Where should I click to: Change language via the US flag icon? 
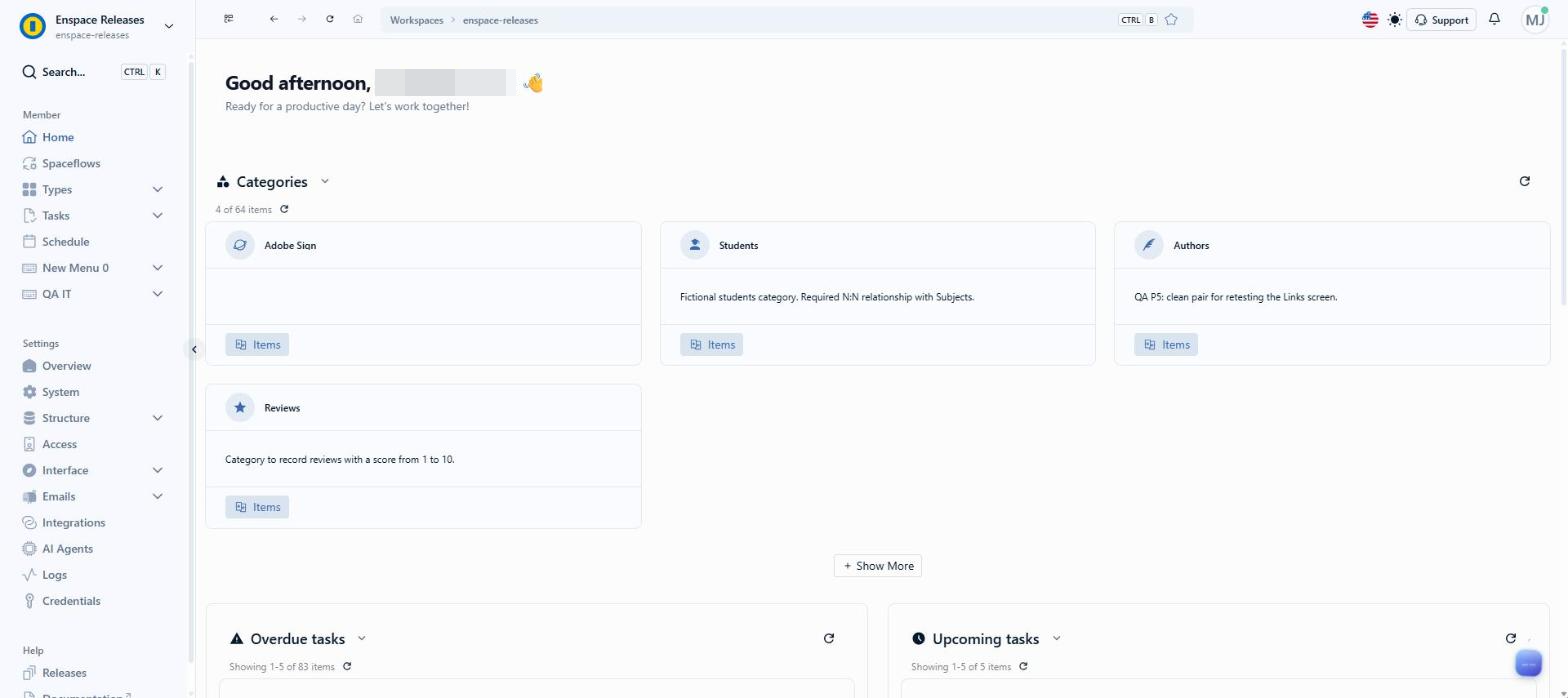tap(1370, 19)
